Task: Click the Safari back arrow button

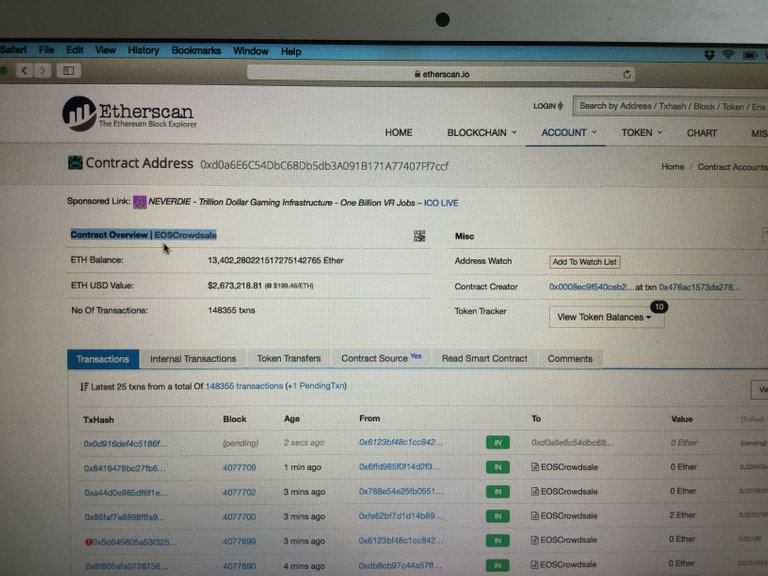Action: pyautogui.click(x=24, y=71)
